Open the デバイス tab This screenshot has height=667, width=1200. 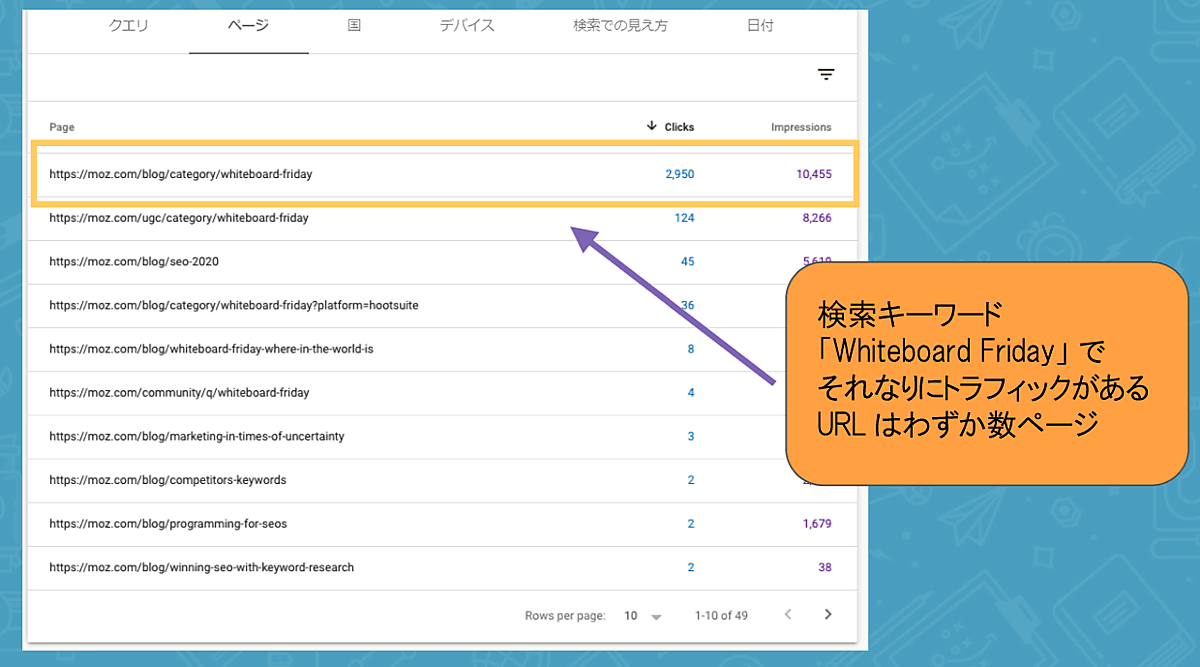click(x=467, y=26)
